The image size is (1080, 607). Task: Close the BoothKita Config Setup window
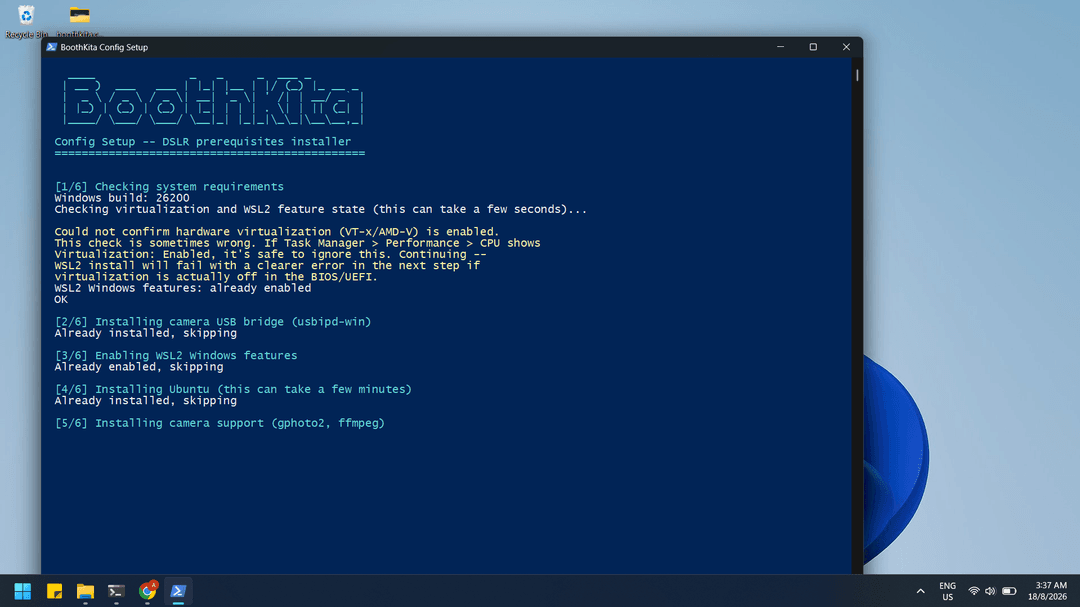point(847,47)
